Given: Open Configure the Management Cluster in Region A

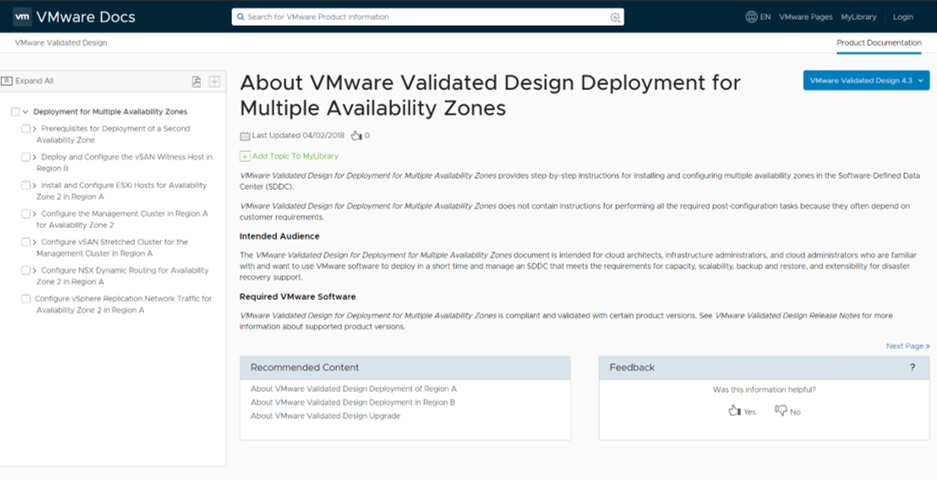Looking at the screenshot, I should (122, 219).
